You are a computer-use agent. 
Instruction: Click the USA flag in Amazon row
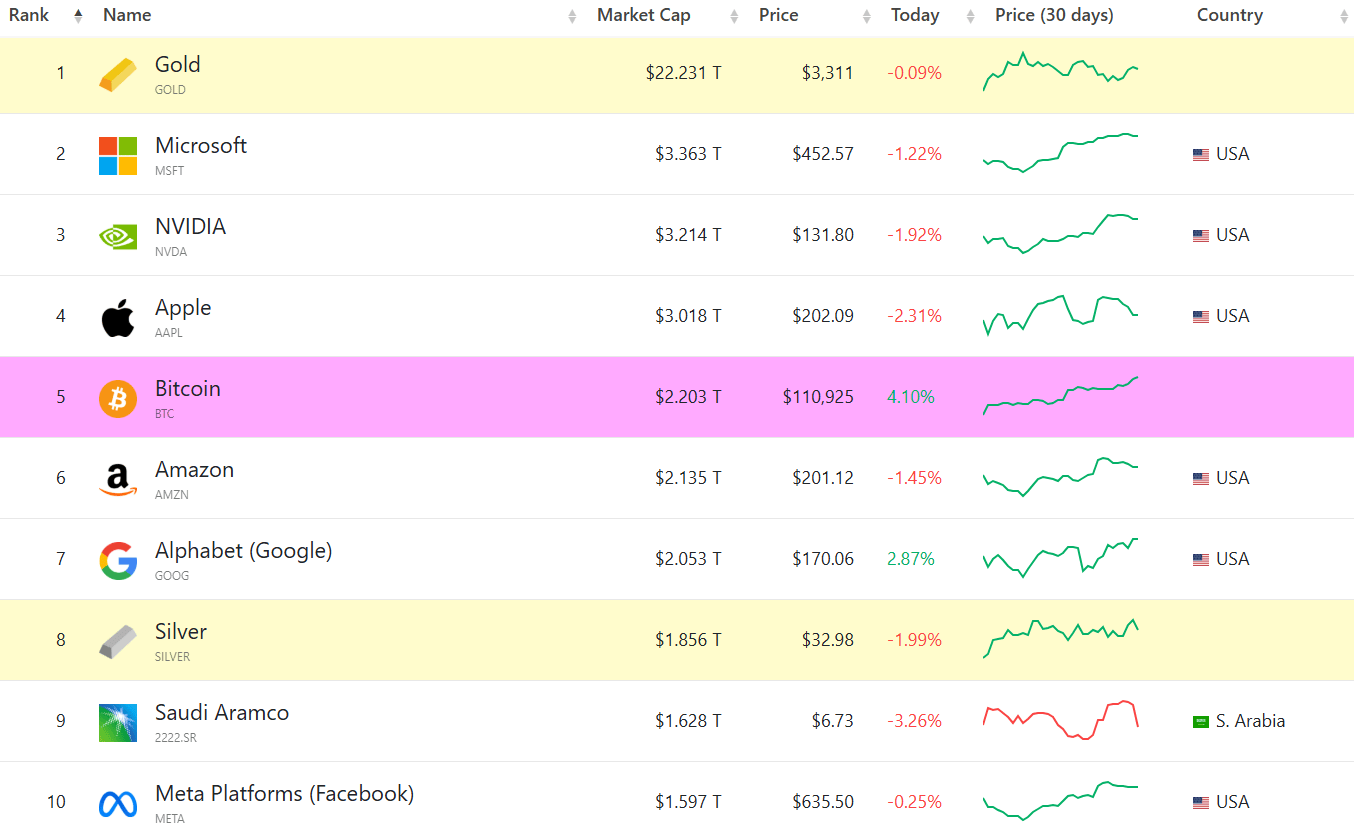coord(1201,479)
